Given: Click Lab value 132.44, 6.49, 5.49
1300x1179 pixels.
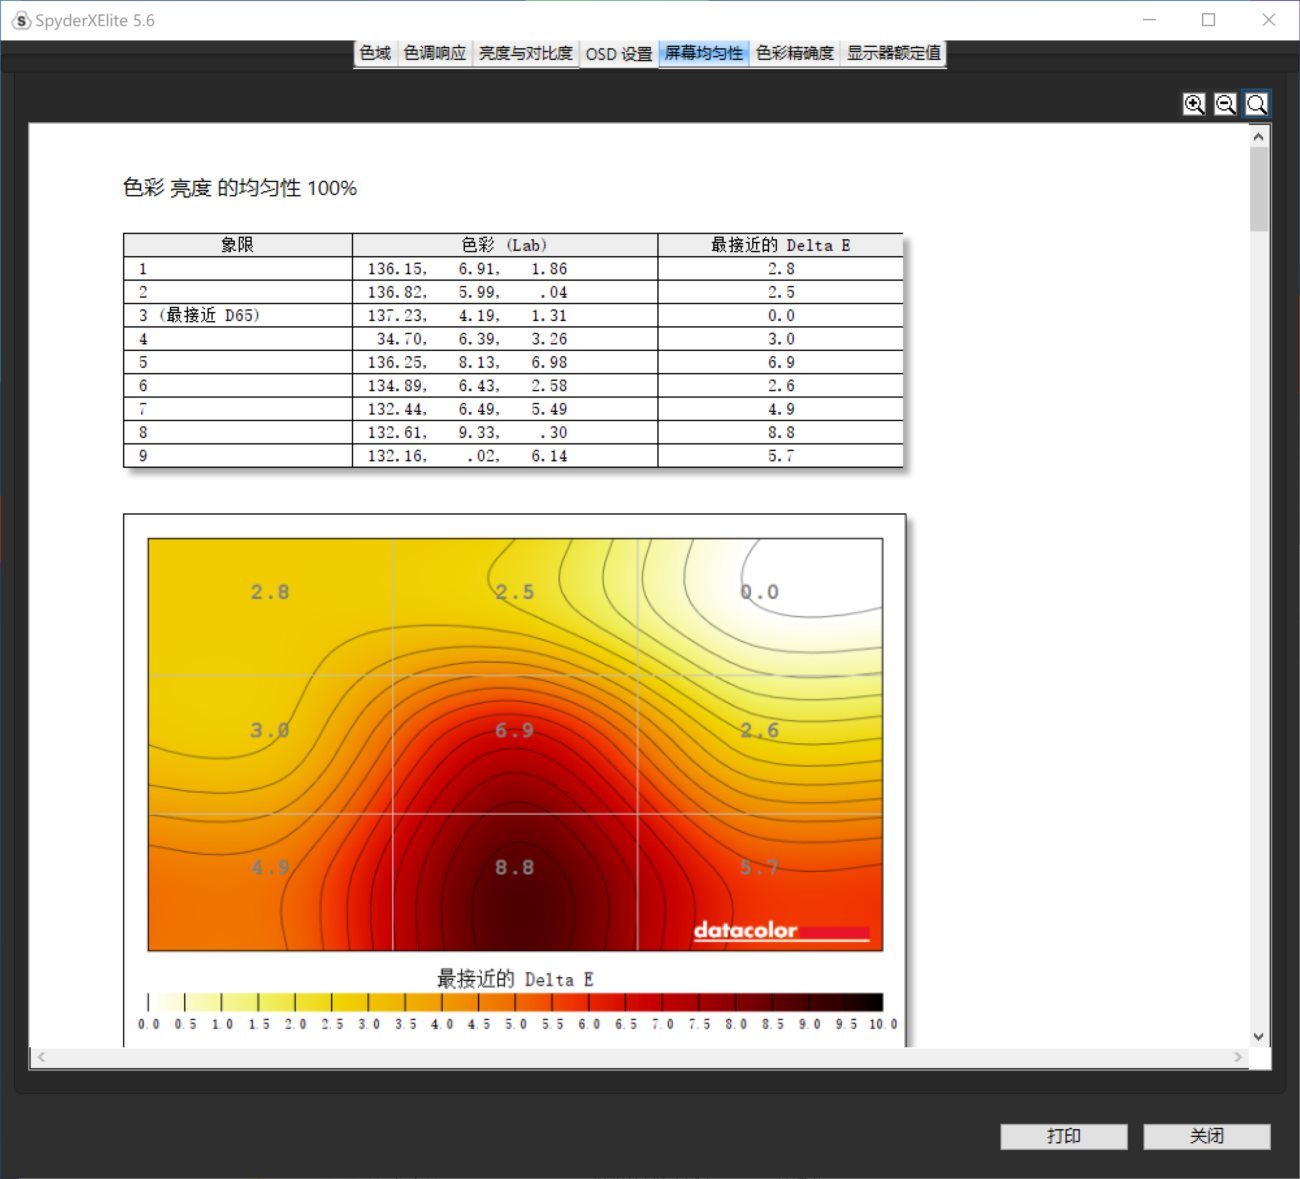Looking at the screenshot, I should tap(467, 409).
